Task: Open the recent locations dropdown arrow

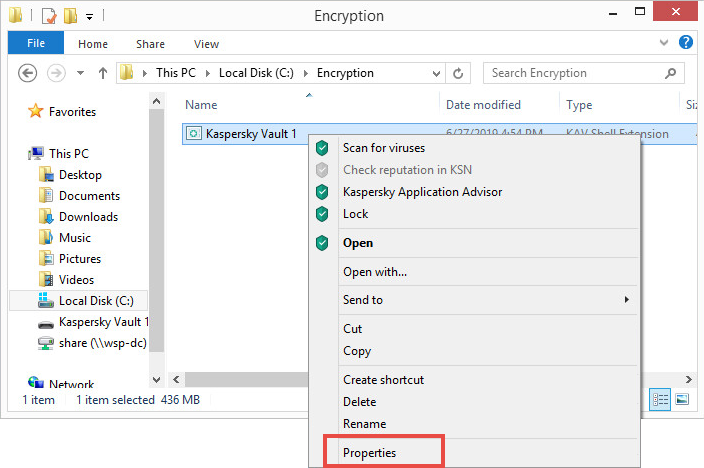Action: click(80, 73)
